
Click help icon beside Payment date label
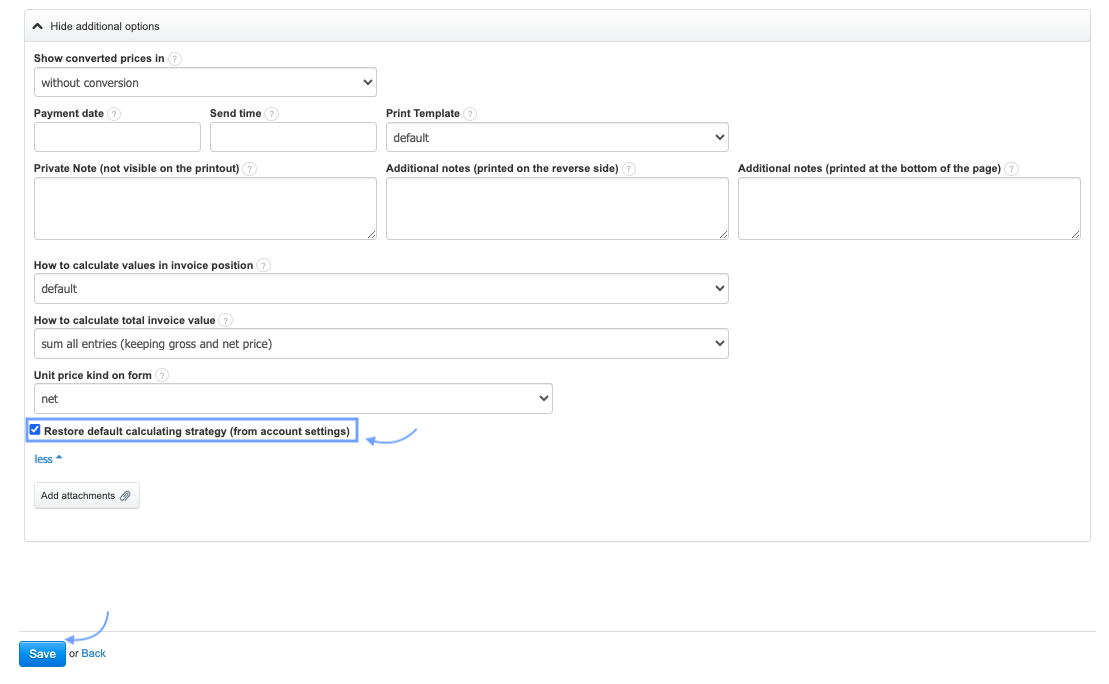pyautogui.click(x=114, y=114)
